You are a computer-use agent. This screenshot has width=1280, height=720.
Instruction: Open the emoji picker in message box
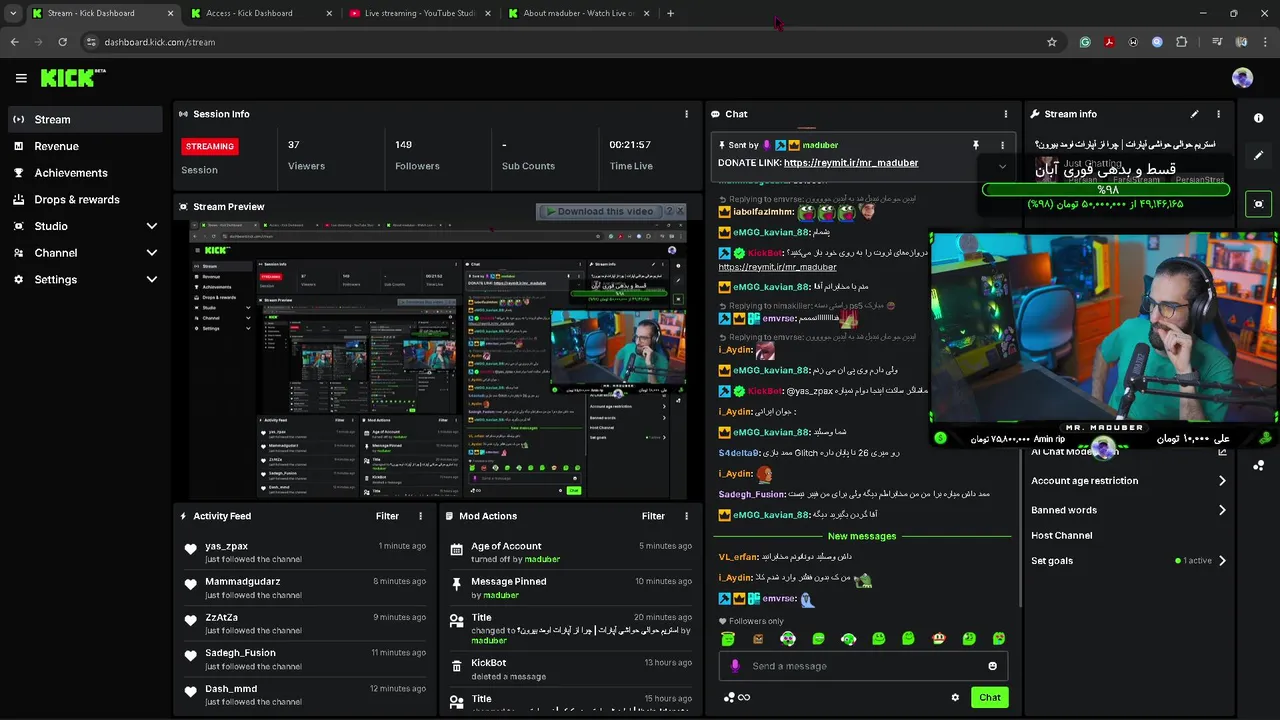tap(992, 666)
